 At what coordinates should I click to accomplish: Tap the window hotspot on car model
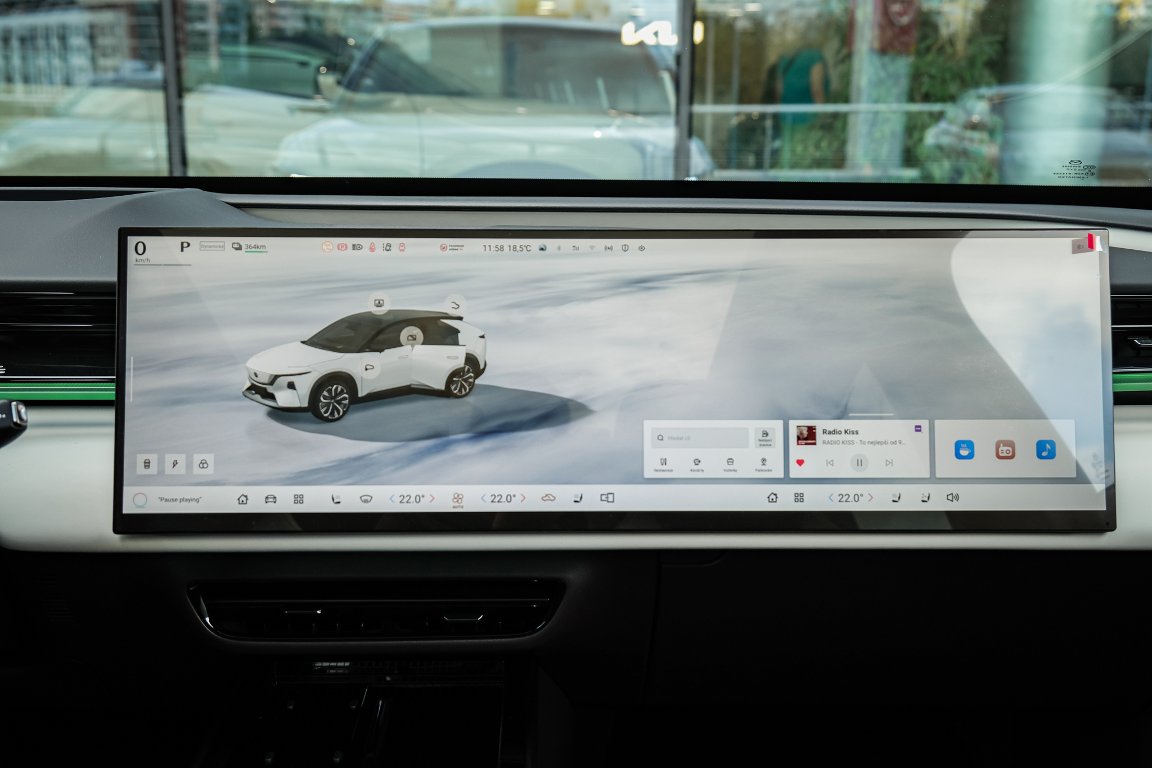pos(411,337)
